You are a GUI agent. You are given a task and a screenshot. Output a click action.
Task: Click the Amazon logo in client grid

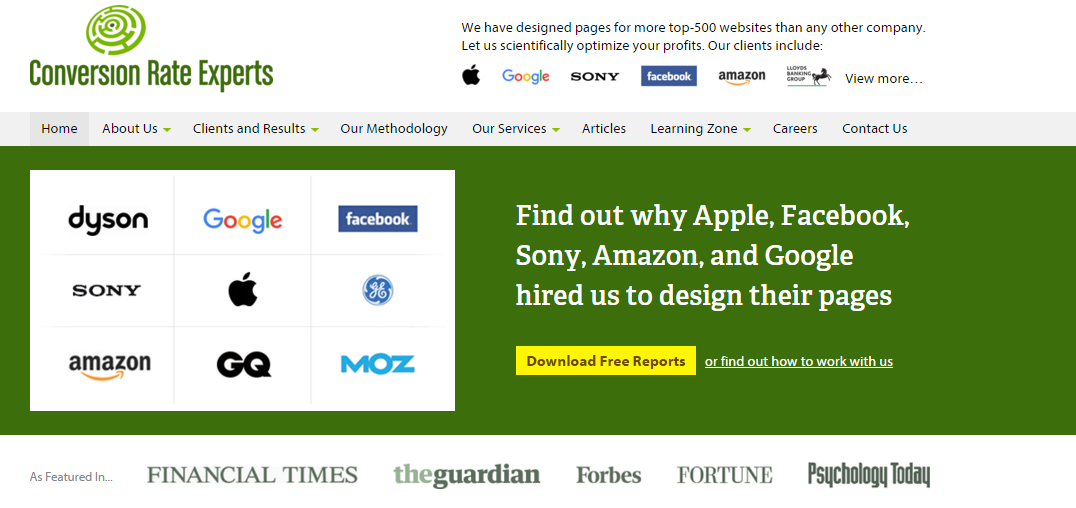pos(110,365)
